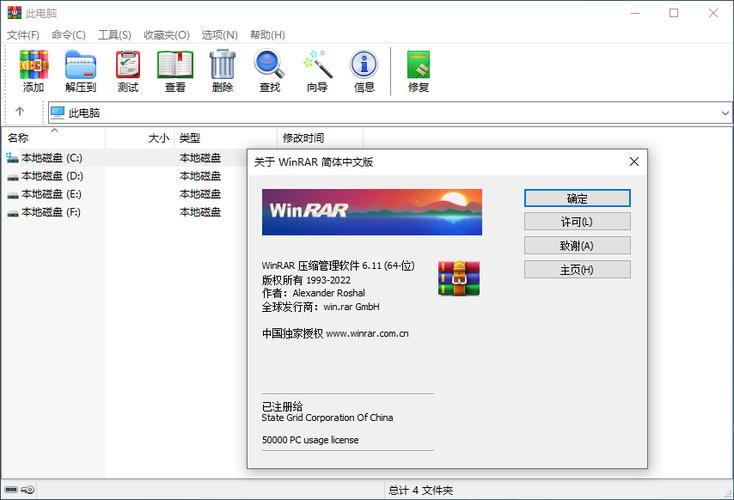Image resolution: width=734 pixels, height=500 pixels.
Task: Click the WinRAR 压缩管理软件 6.11 version text
Action: pyautogui.click(x=338, y=266)
